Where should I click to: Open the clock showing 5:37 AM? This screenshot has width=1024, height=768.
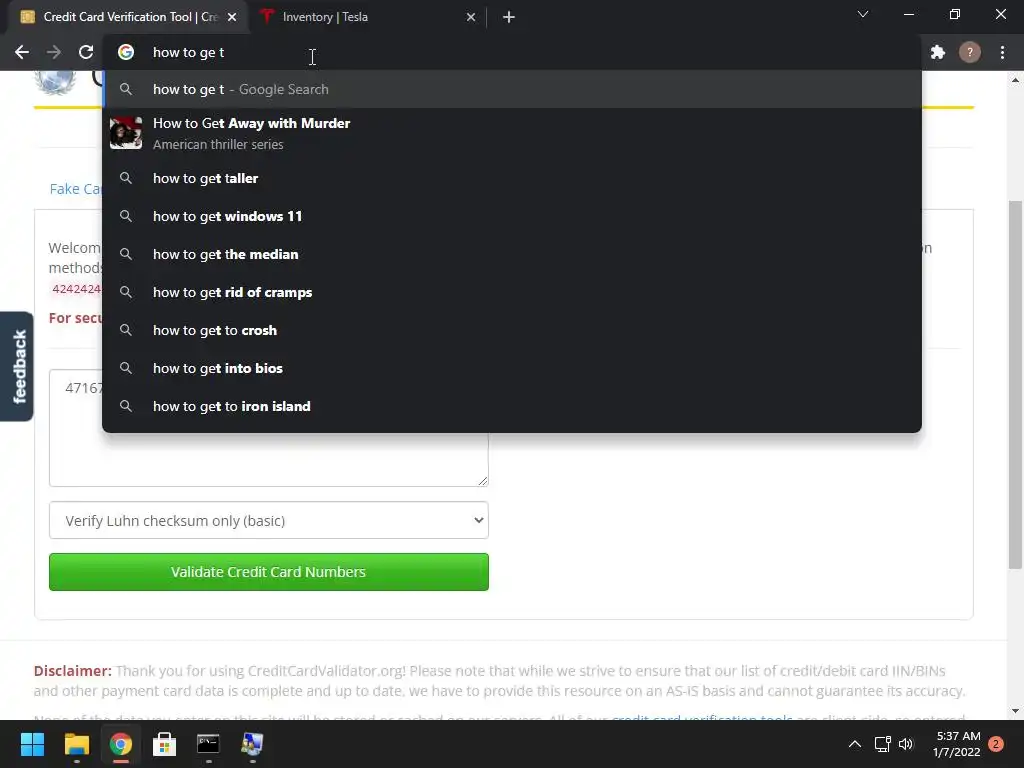957,744
